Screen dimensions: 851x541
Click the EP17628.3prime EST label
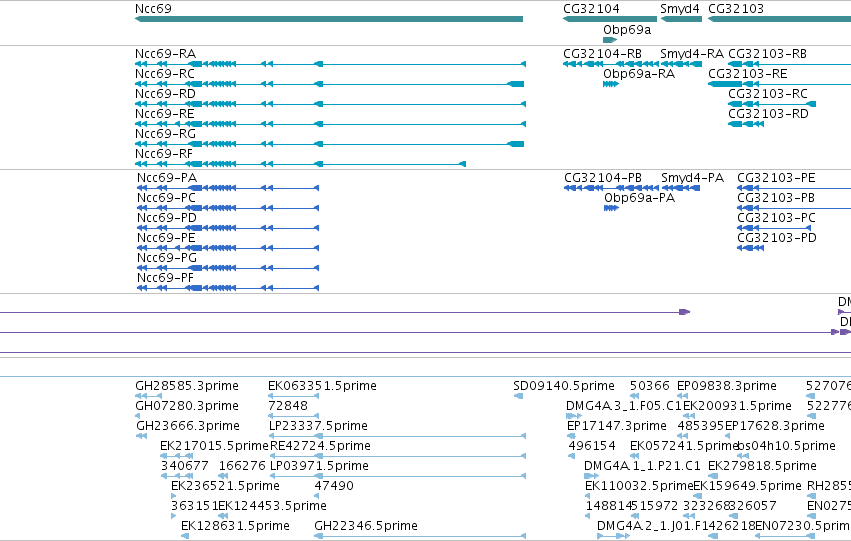[774, 426]
